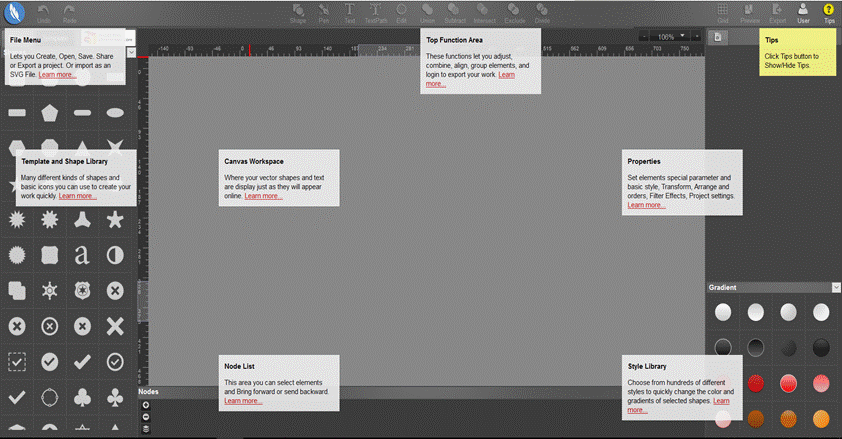Expand the shape library category dropdown
The width and height of the screenshot is (842, 439).
pyautogui.click(x=132, y=52)
